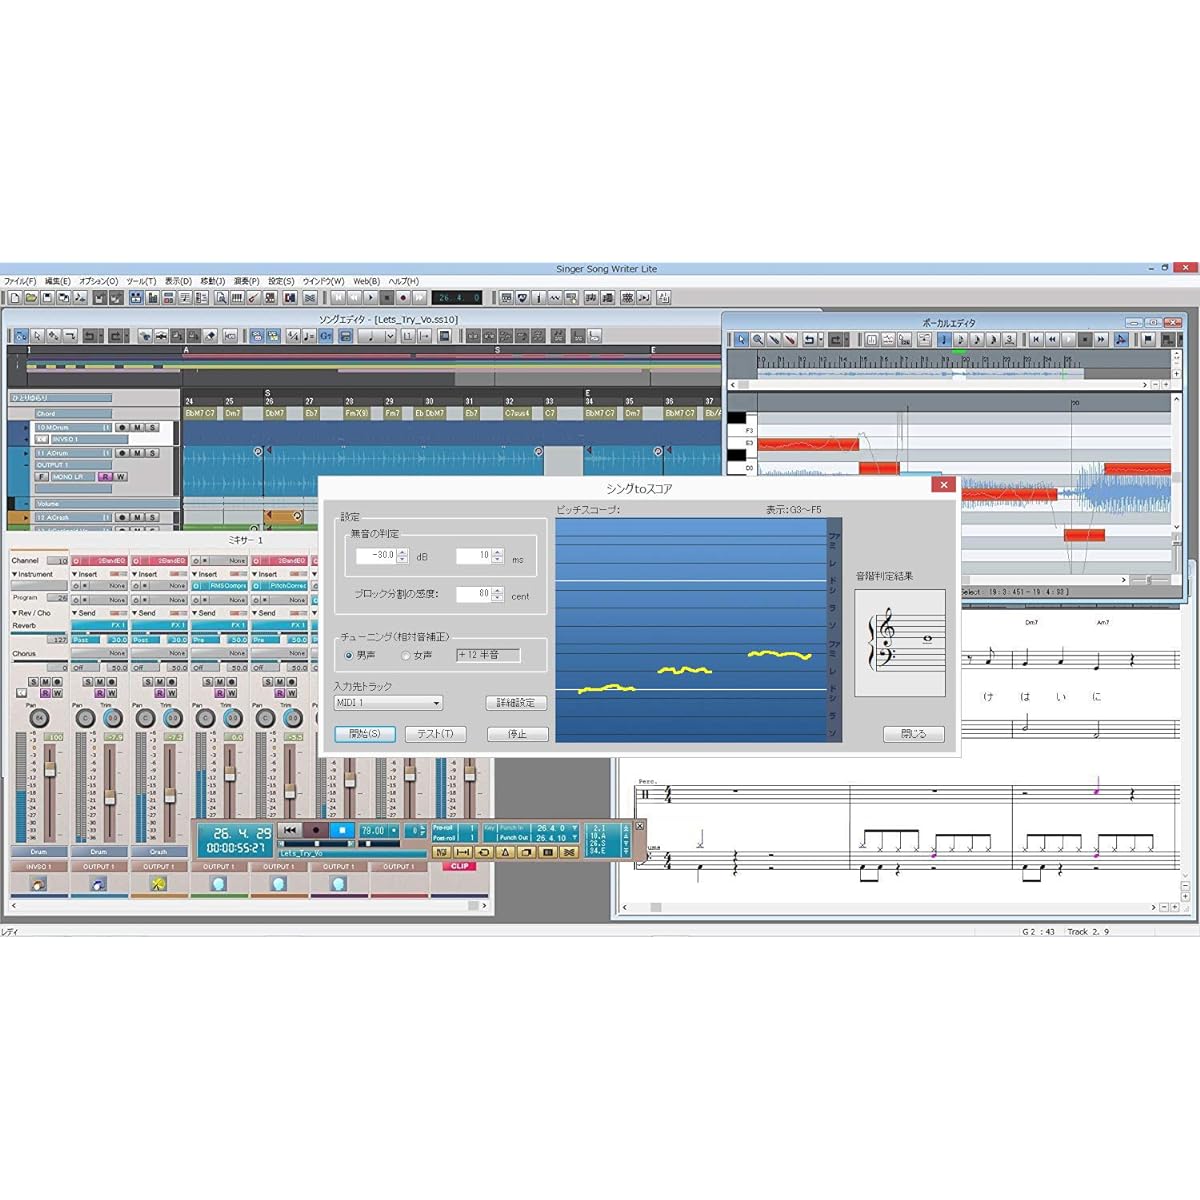This screenshot has width=1200, height=1200.
Task: Click the main toolbar Record button
Action: point(403,297)
